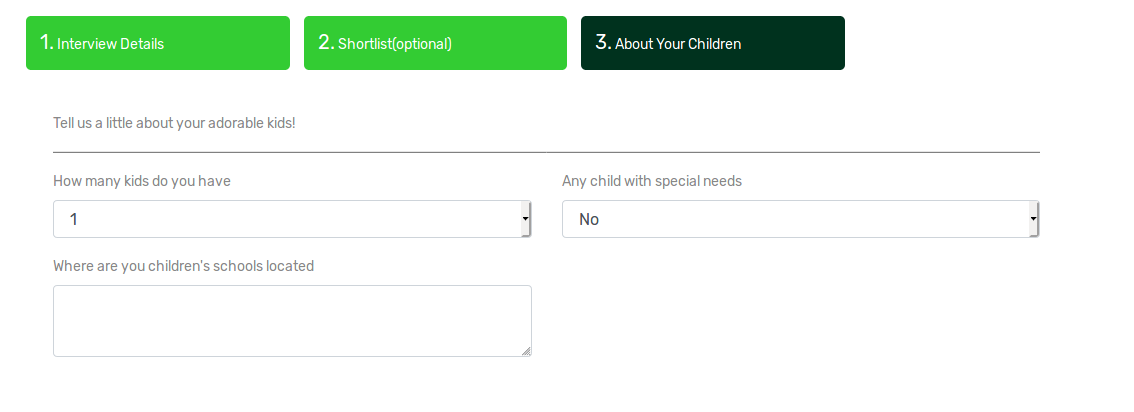Viewport: 1134px width, 412px height.
Task: Click the selected value 'No' in the select
Action: coord(589,219)
